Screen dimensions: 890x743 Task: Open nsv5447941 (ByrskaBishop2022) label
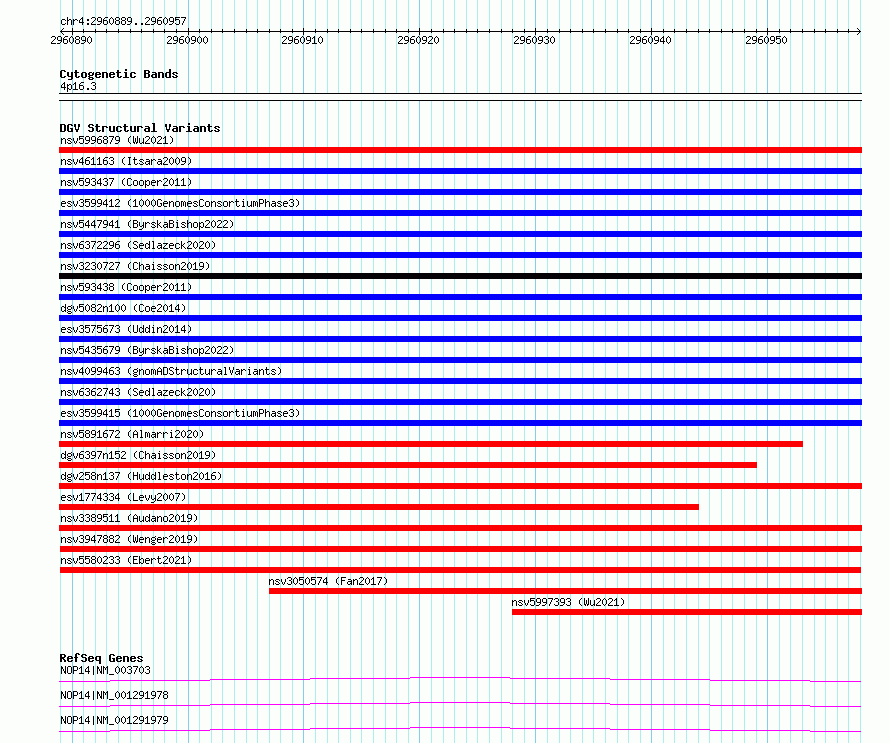pos(147,224)
